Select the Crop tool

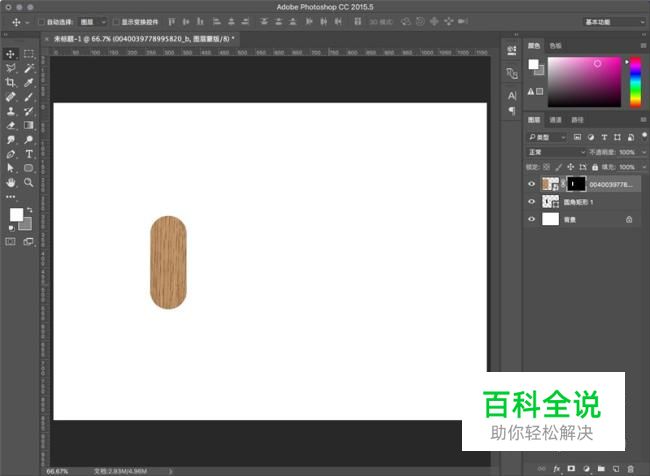tap(10, 83)
